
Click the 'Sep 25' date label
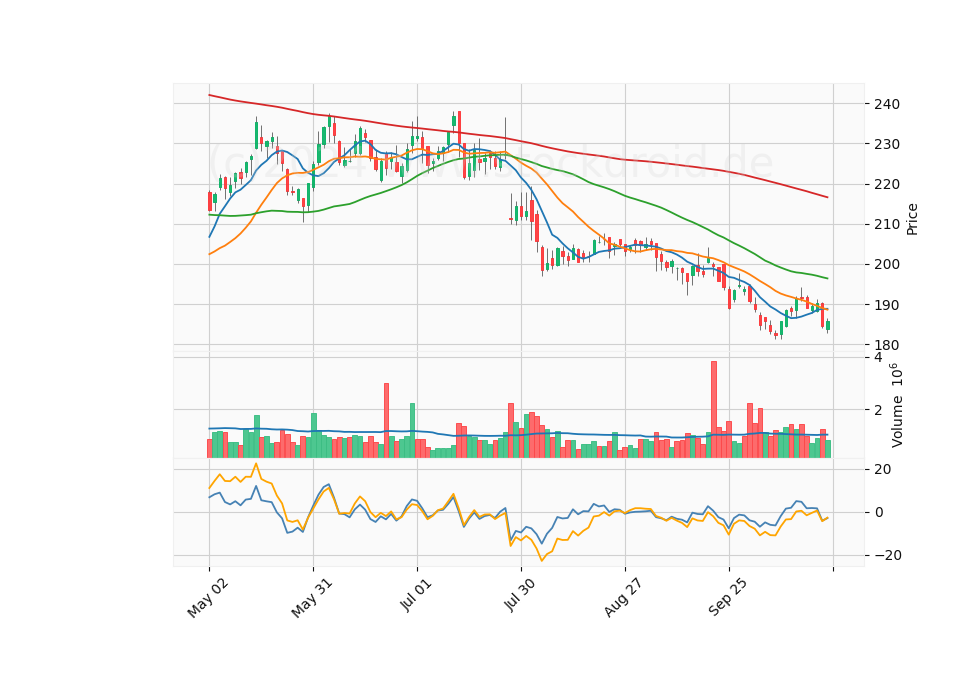click(728, 598)
